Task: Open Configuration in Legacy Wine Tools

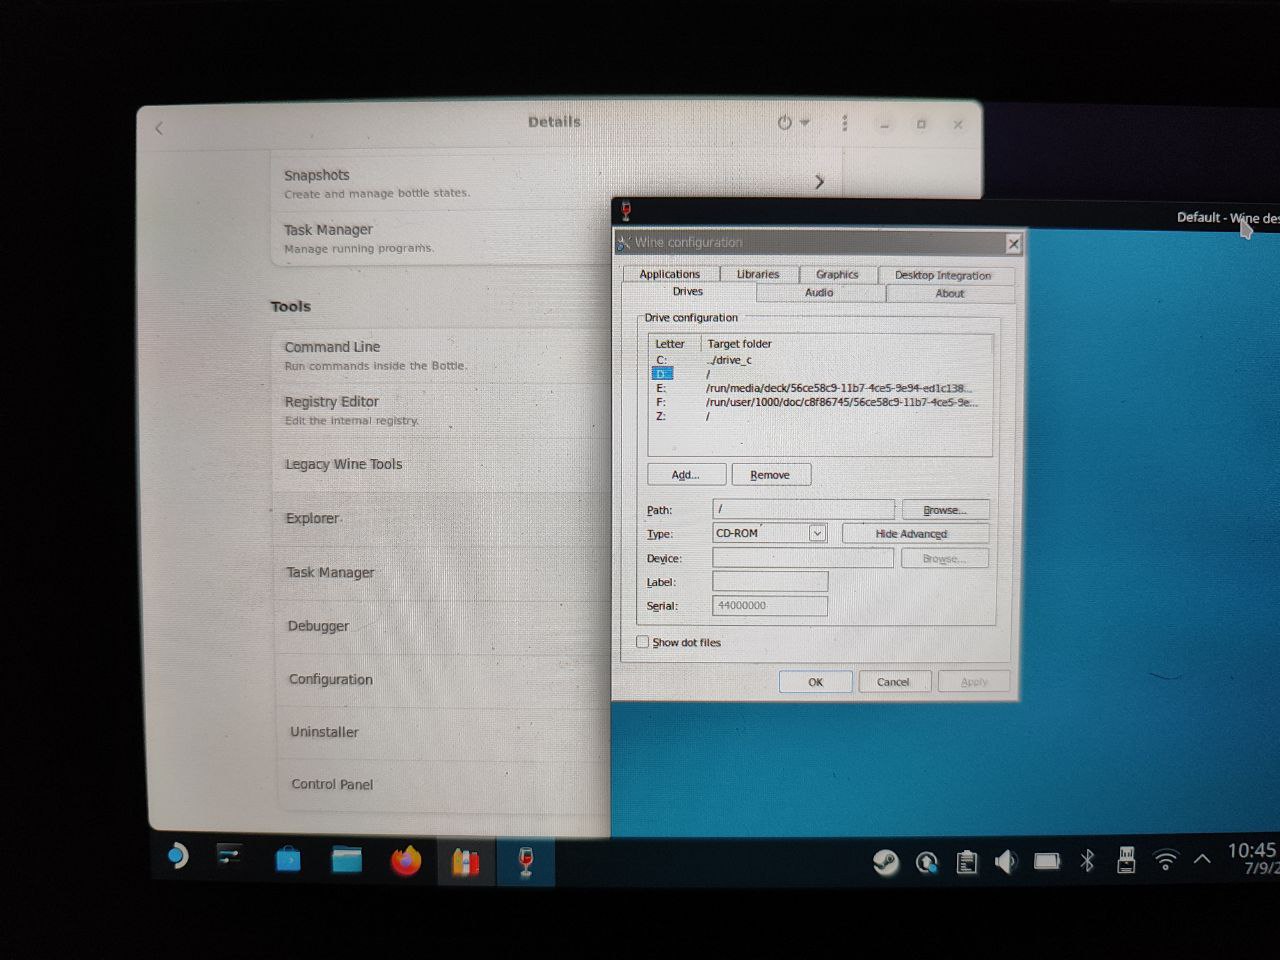Action: click(442, 679)
